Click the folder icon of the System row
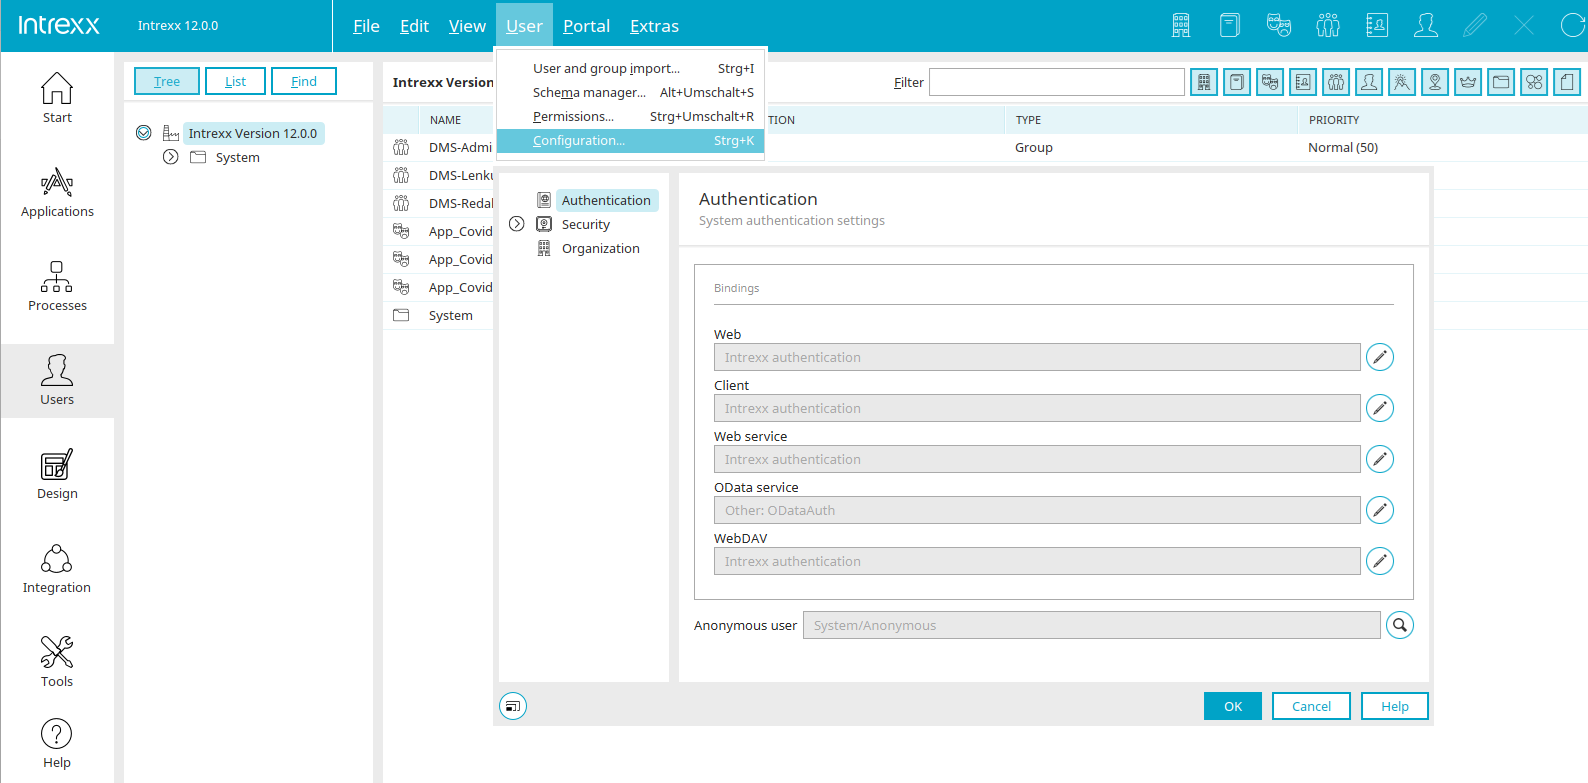The height and width of the screenshot is (783, 1588). click(401, 315)
